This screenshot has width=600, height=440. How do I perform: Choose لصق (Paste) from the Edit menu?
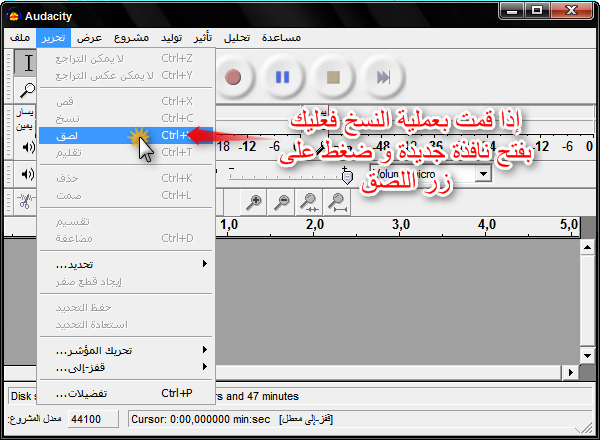[126, 135]
